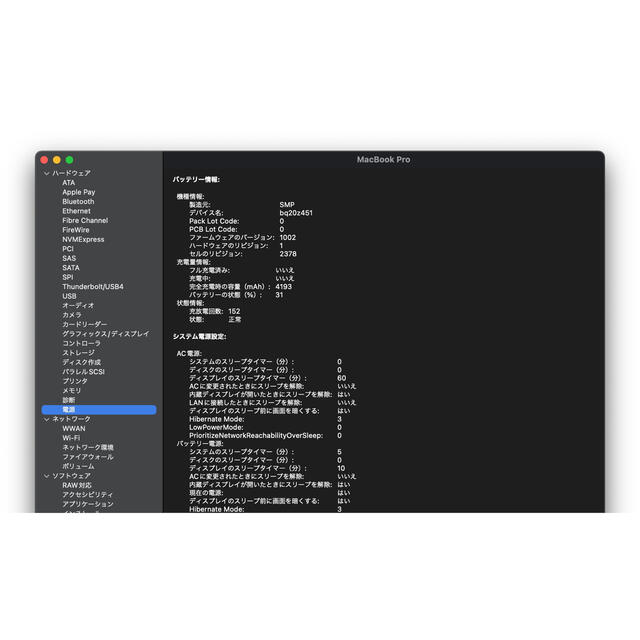Select SPI in the sidebar
This screenshot has height=640, width=640.
(68, 277)
